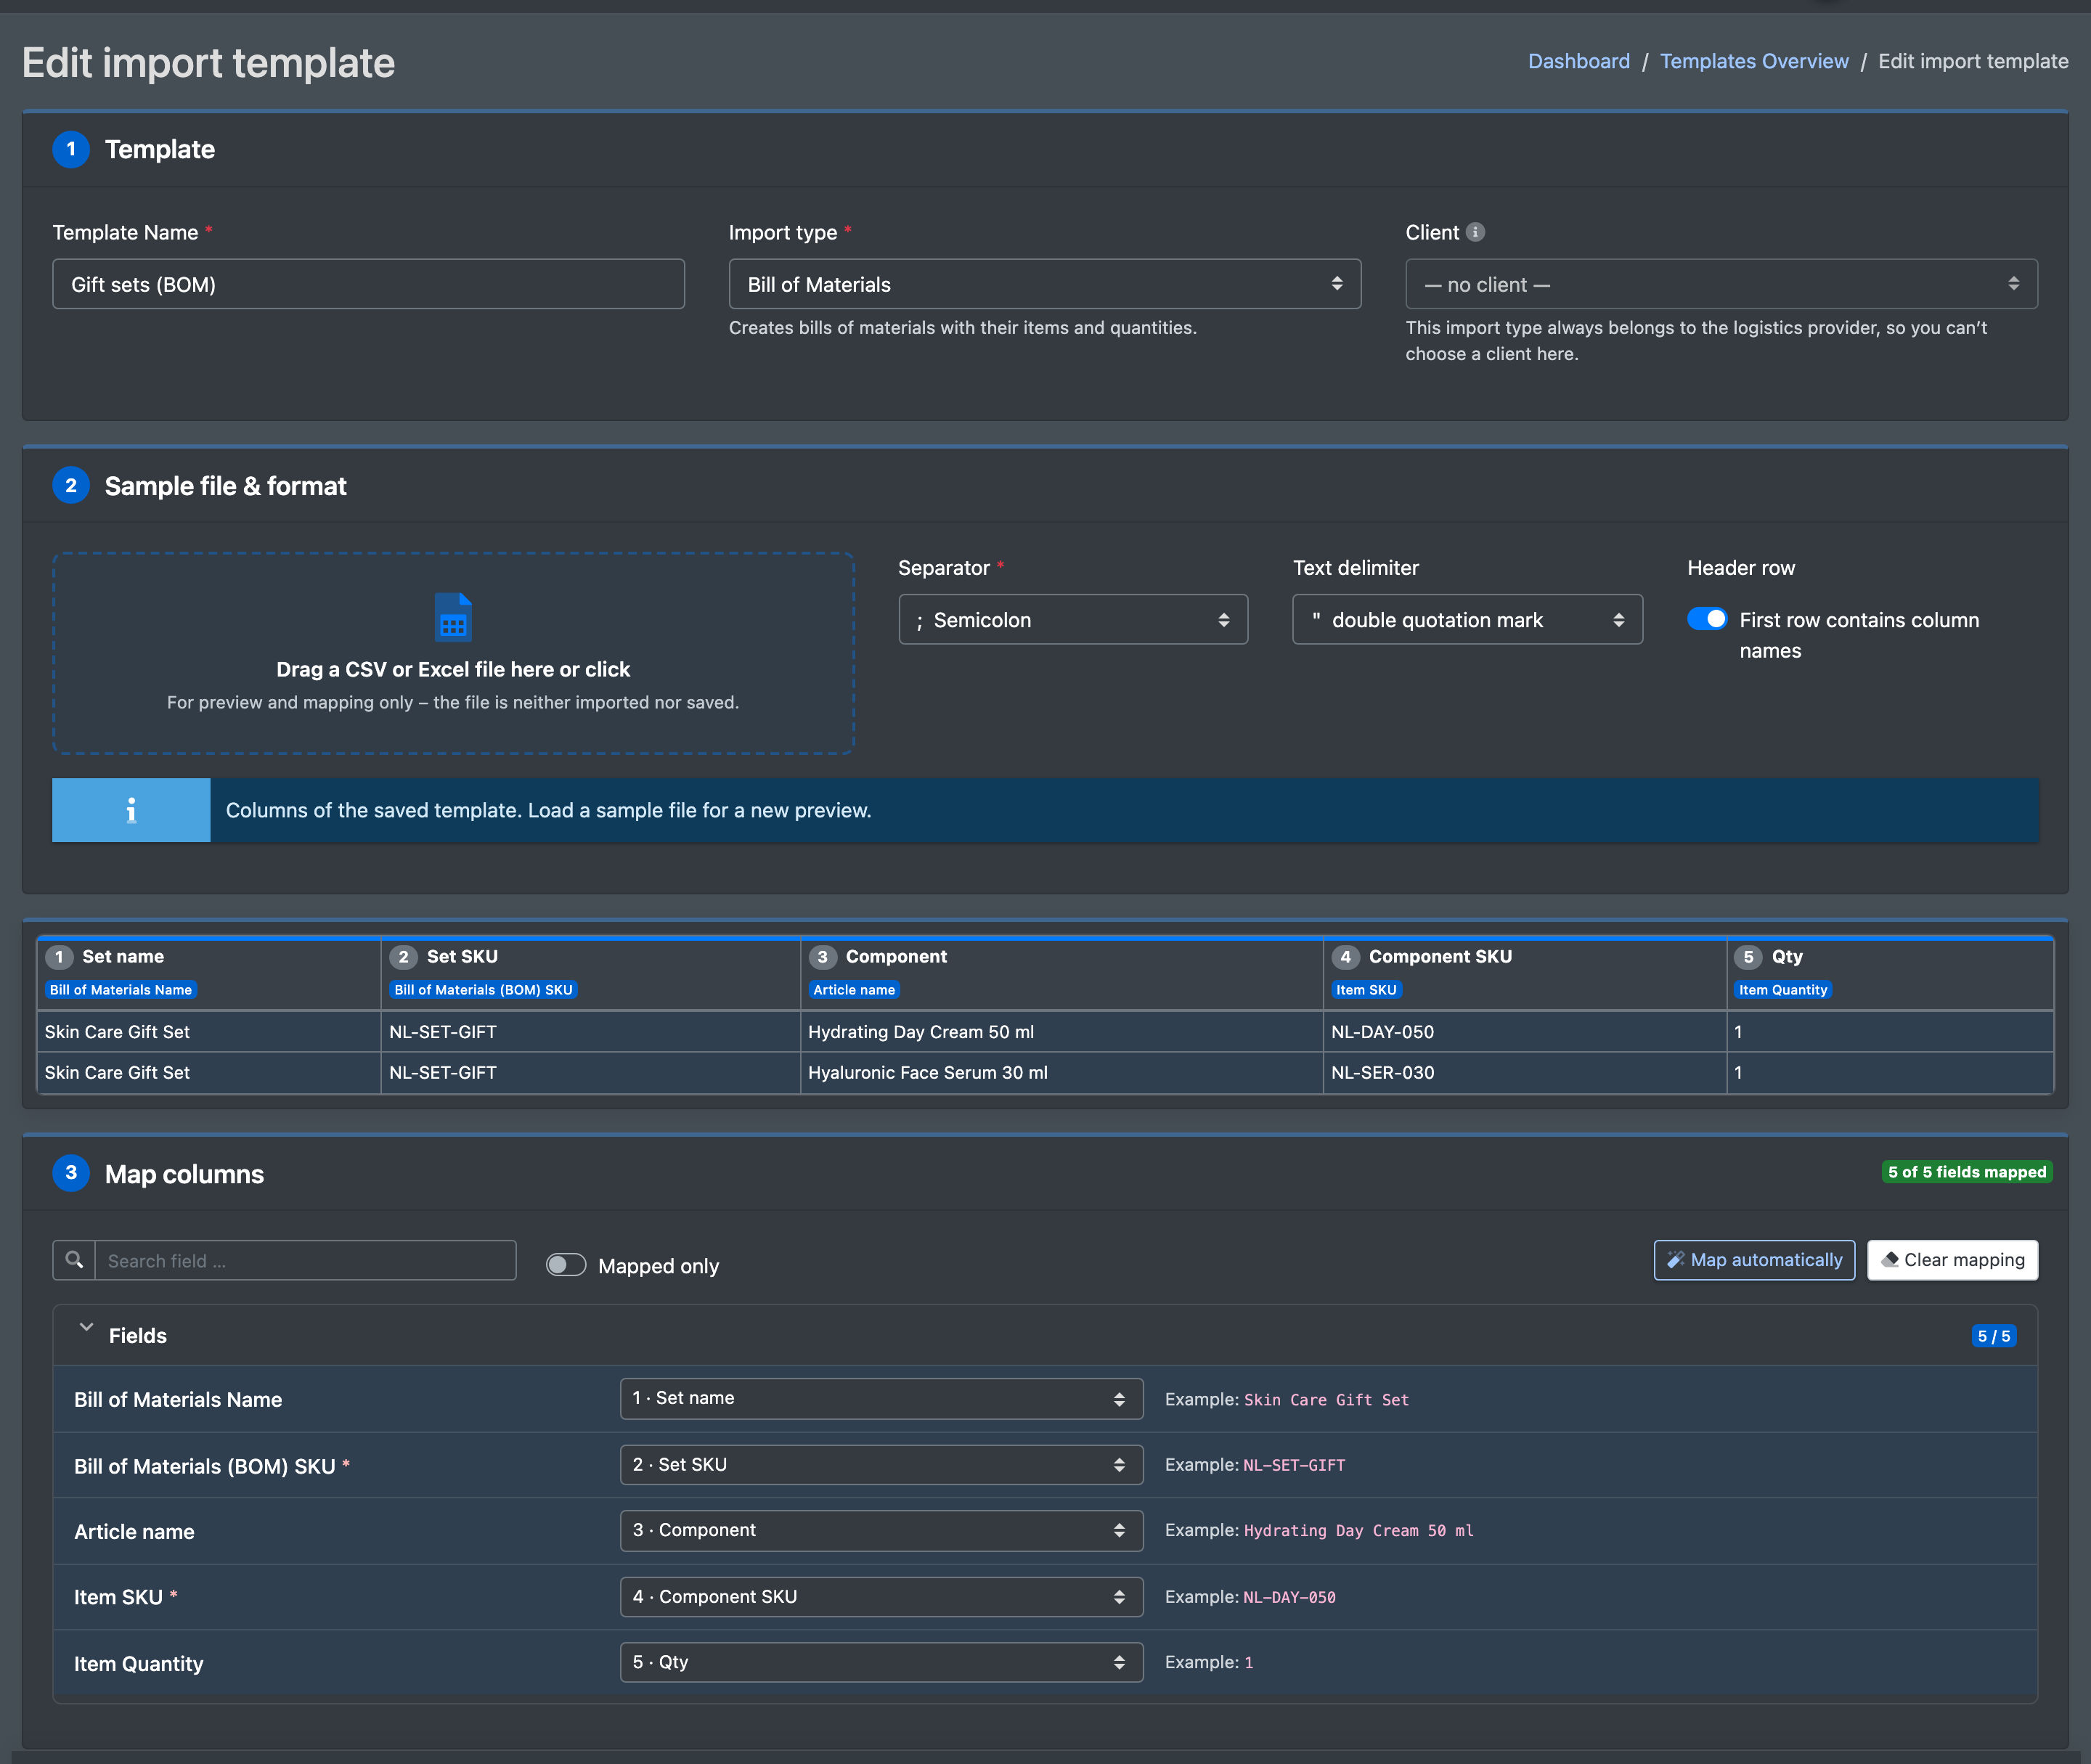Viewport: 2091px width, 1764px height.
Task: Click the NL-SER-030 table cell
Action: pos(1525,1072)
